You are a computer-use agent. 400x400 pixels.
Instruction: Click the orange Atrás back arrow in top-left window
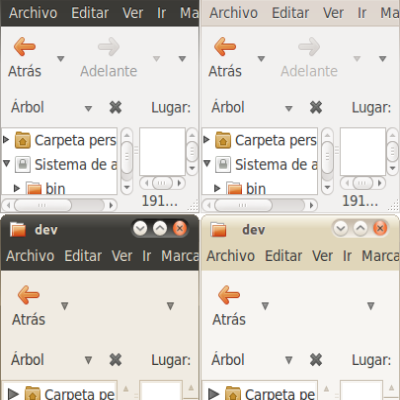(x=25, y=47)
